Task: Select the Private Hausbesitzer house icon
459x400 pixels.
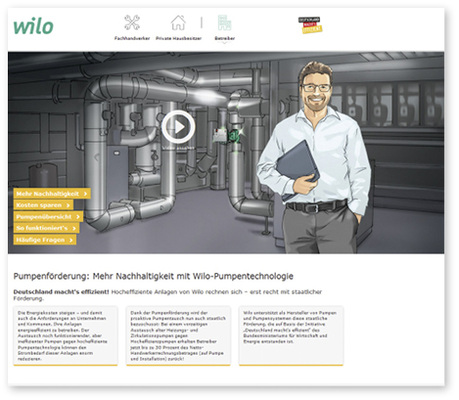Action: [x=178, y=23]
